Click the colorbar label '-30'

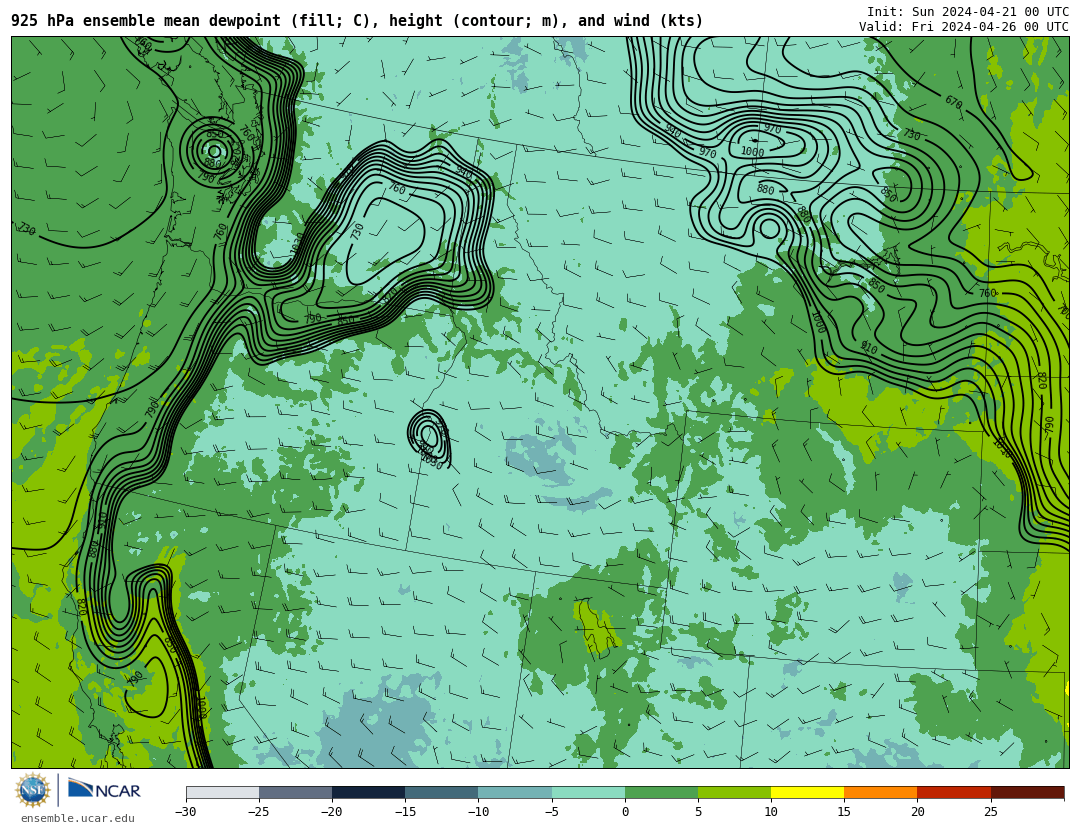(x=185, y=812)
